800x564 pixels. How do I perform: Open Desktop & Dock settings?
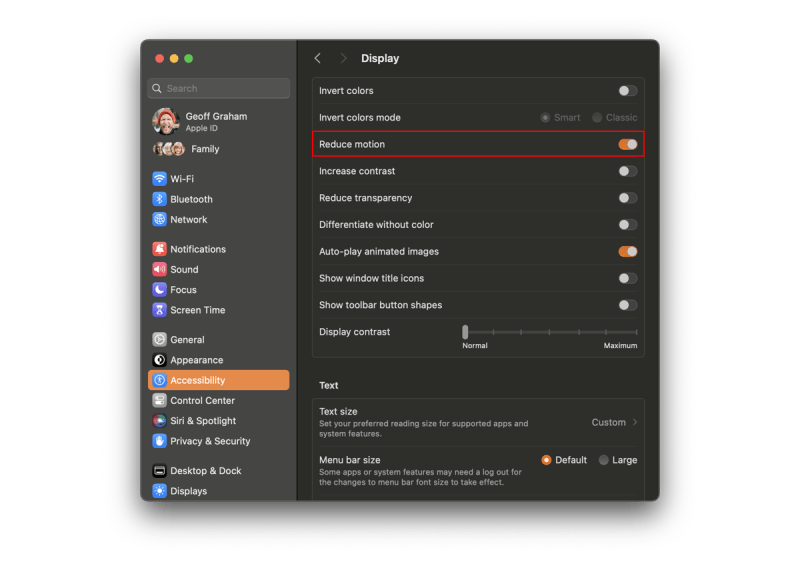[x=218, y=471]
